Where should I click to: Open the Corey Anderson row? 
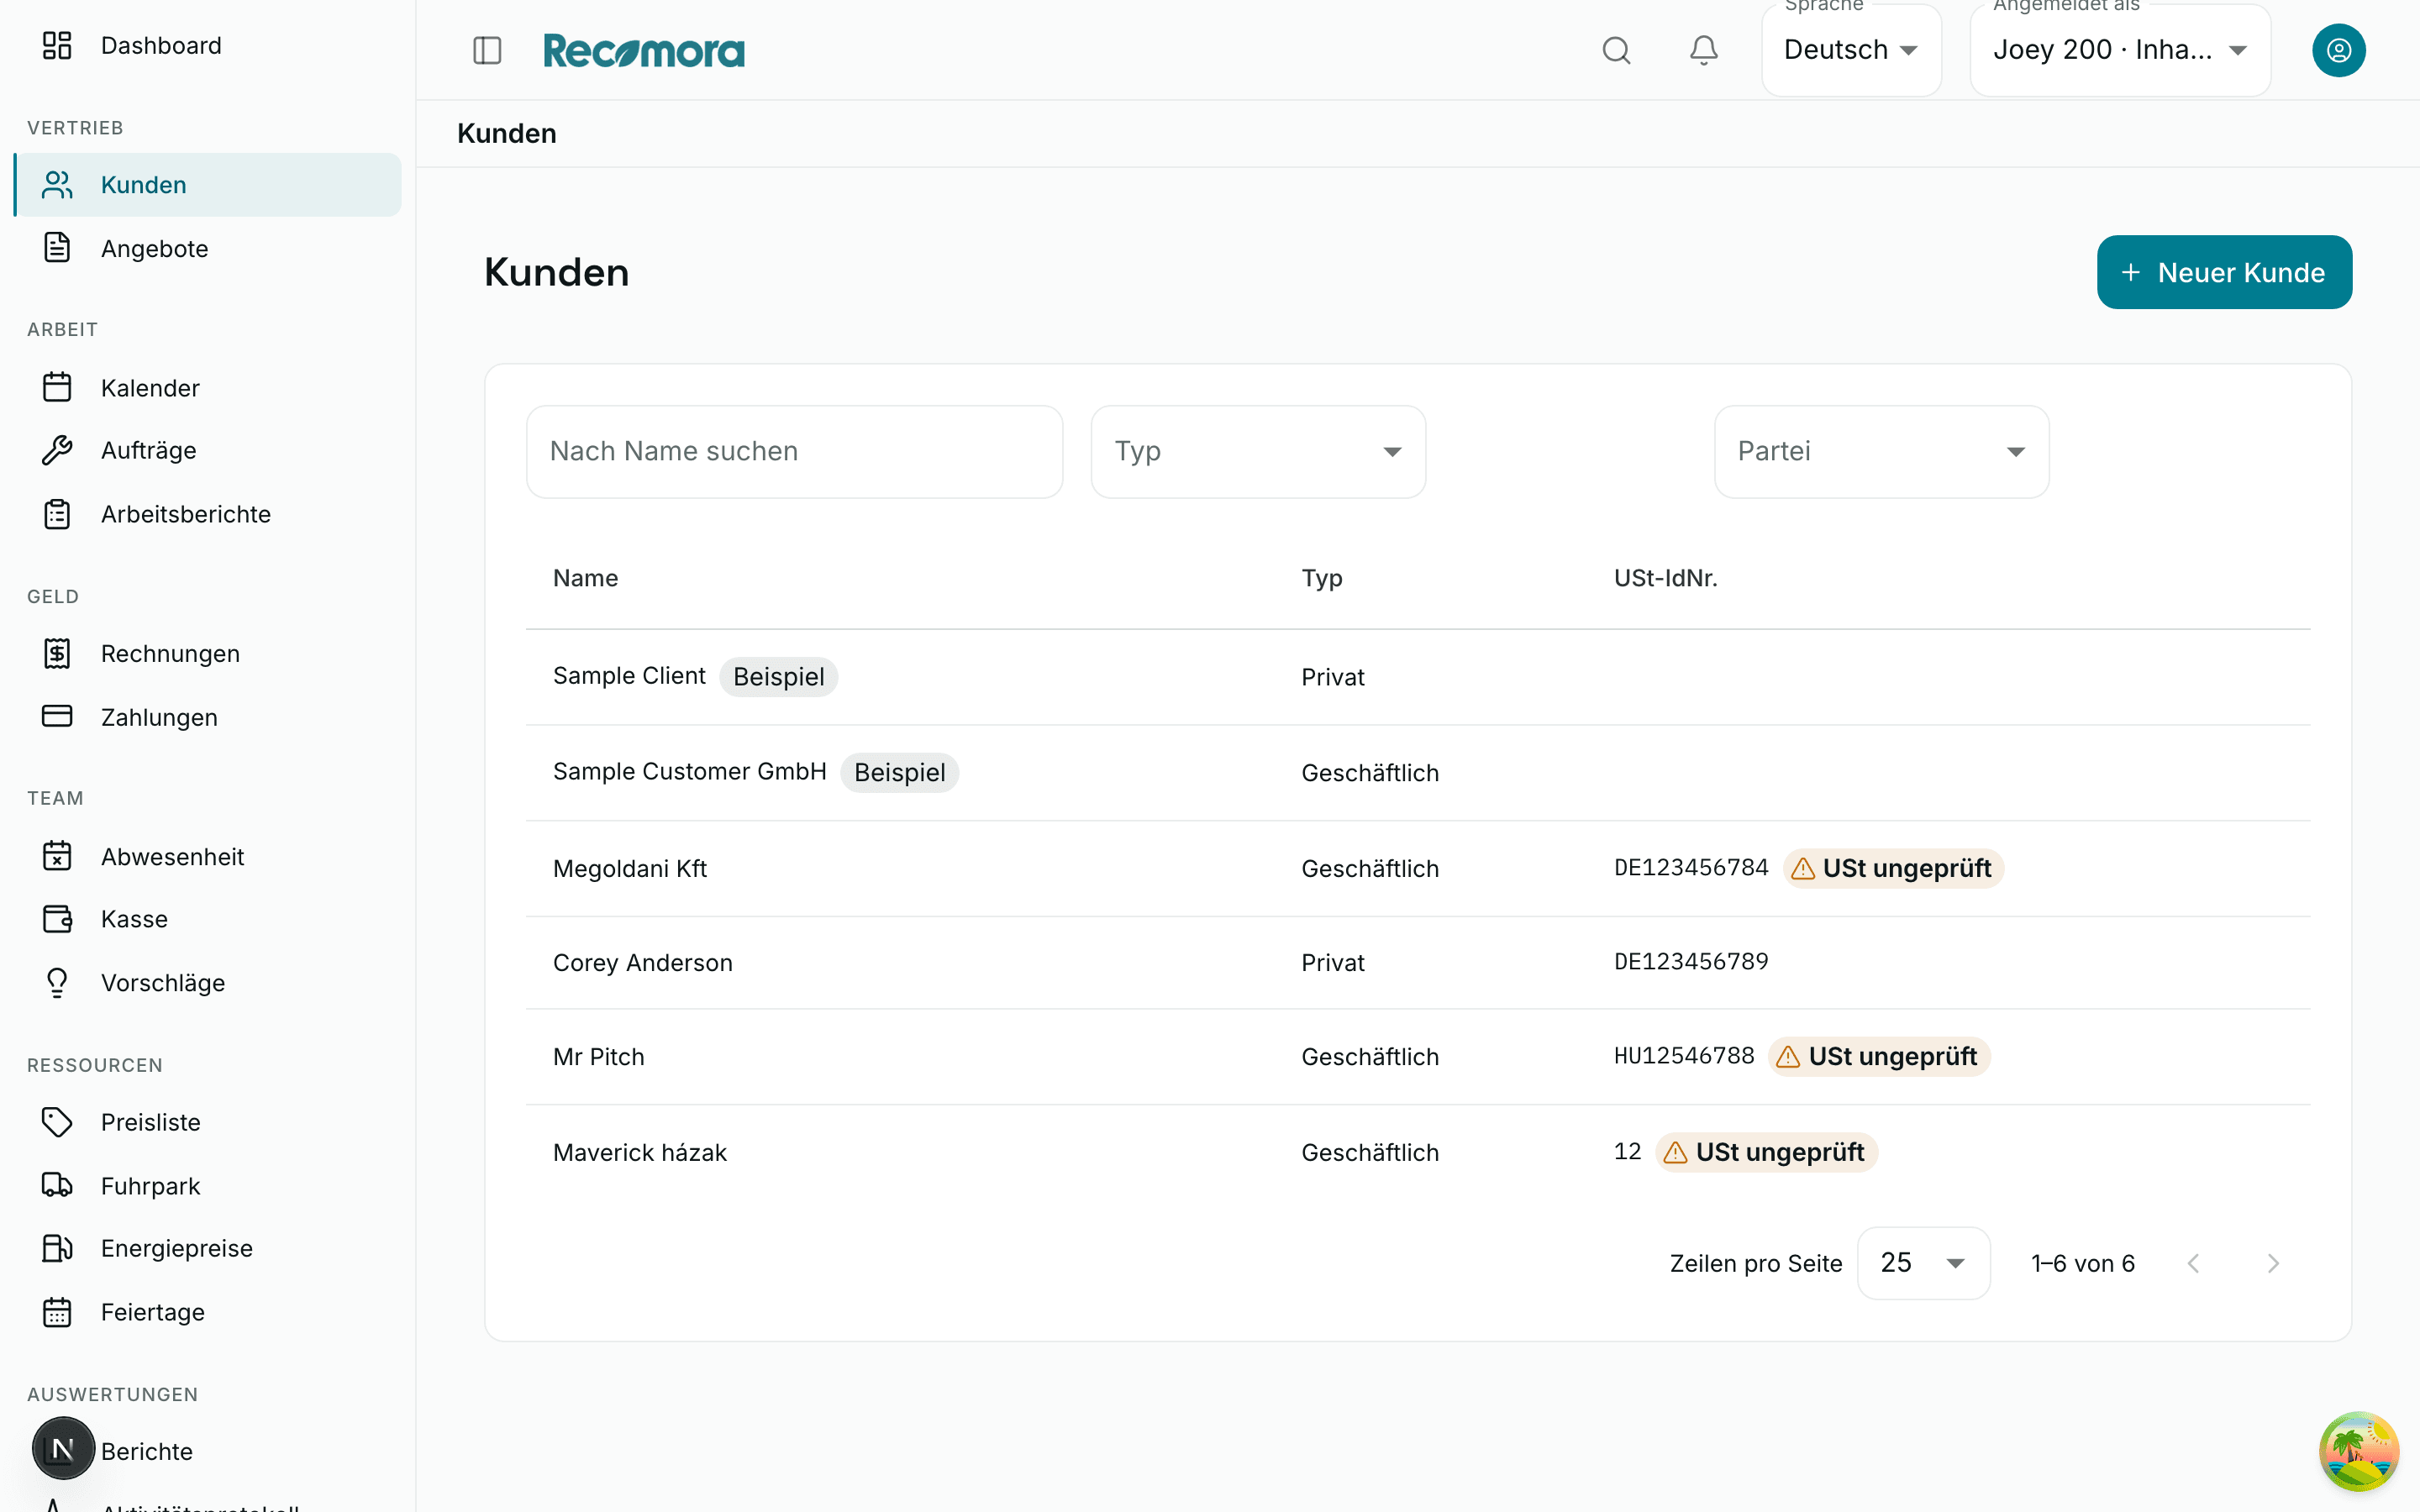(1418, 962)
